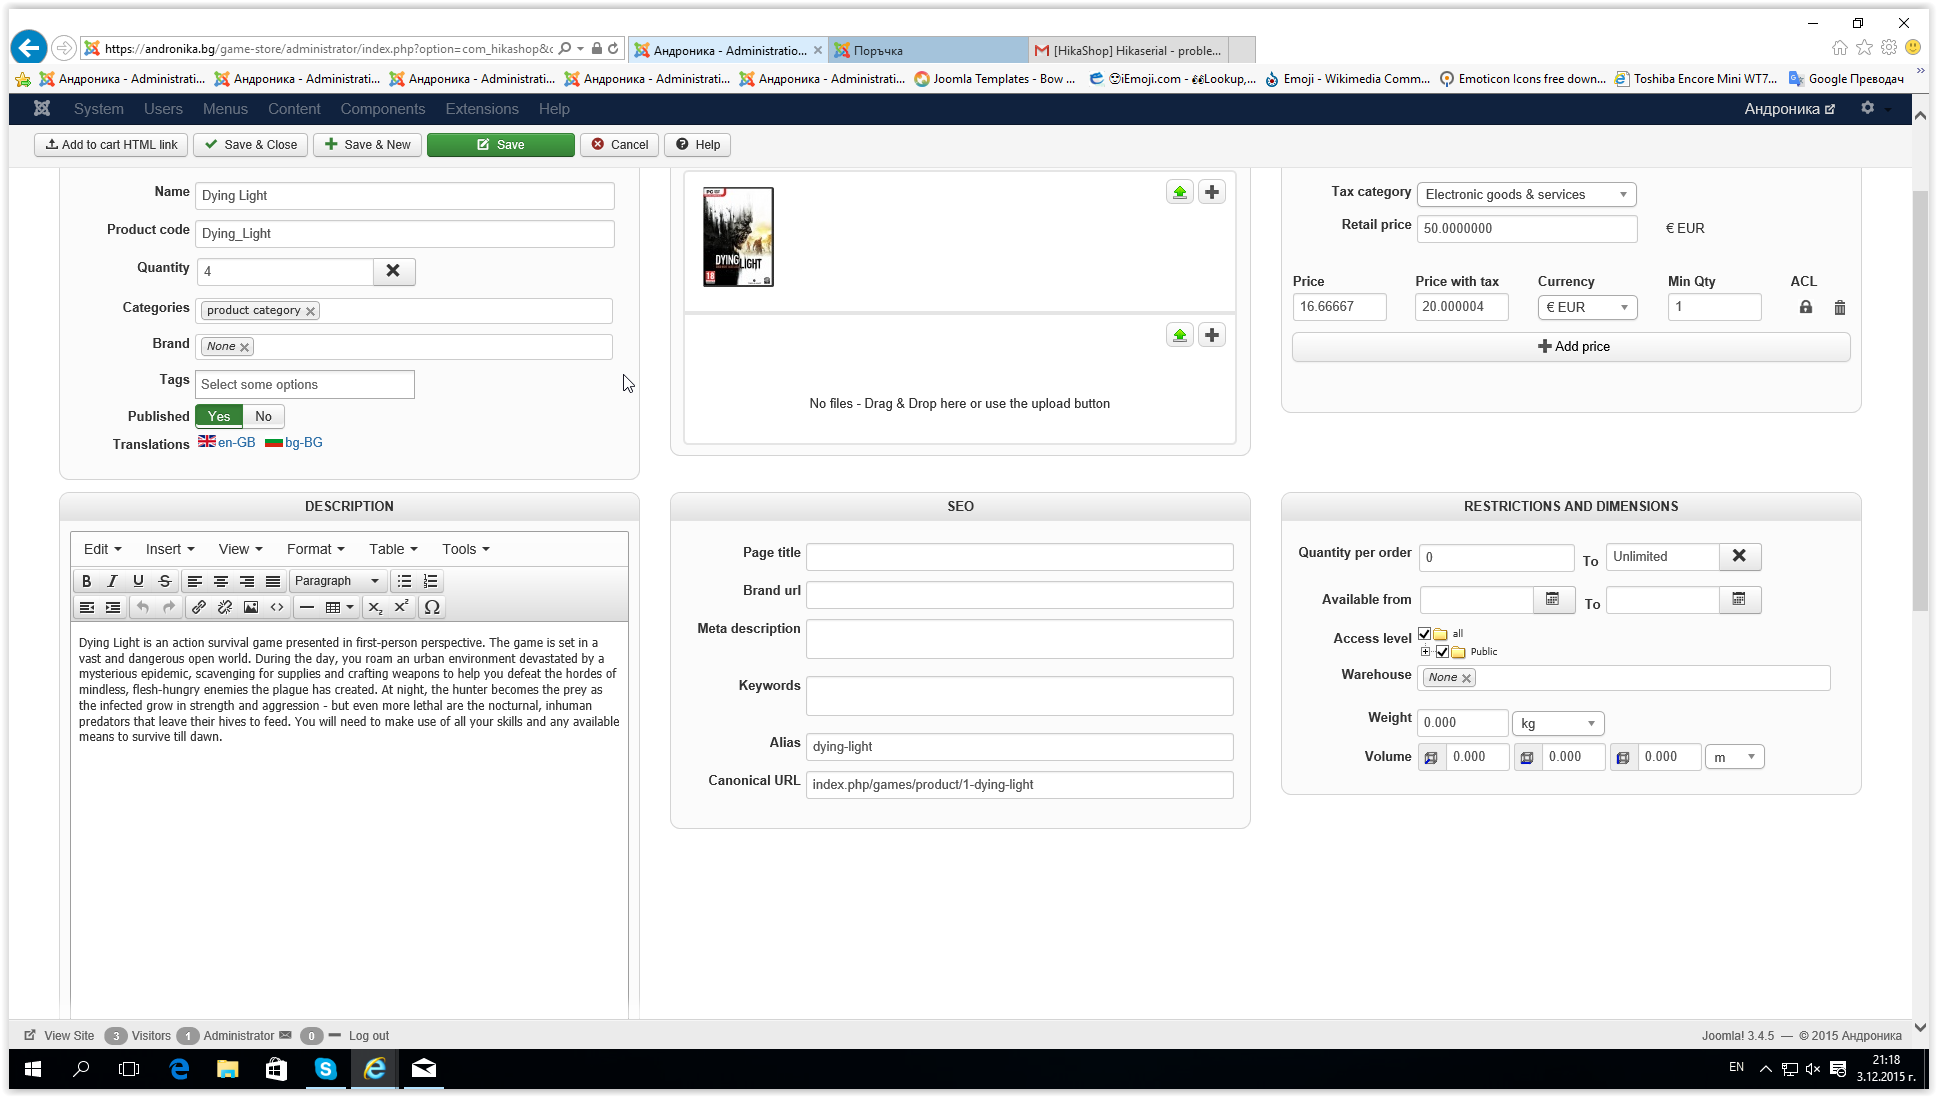This screenshot has width=1937, height=1097.
Task: Upload product image with green arrow icon
Action: click(1180, 192)
